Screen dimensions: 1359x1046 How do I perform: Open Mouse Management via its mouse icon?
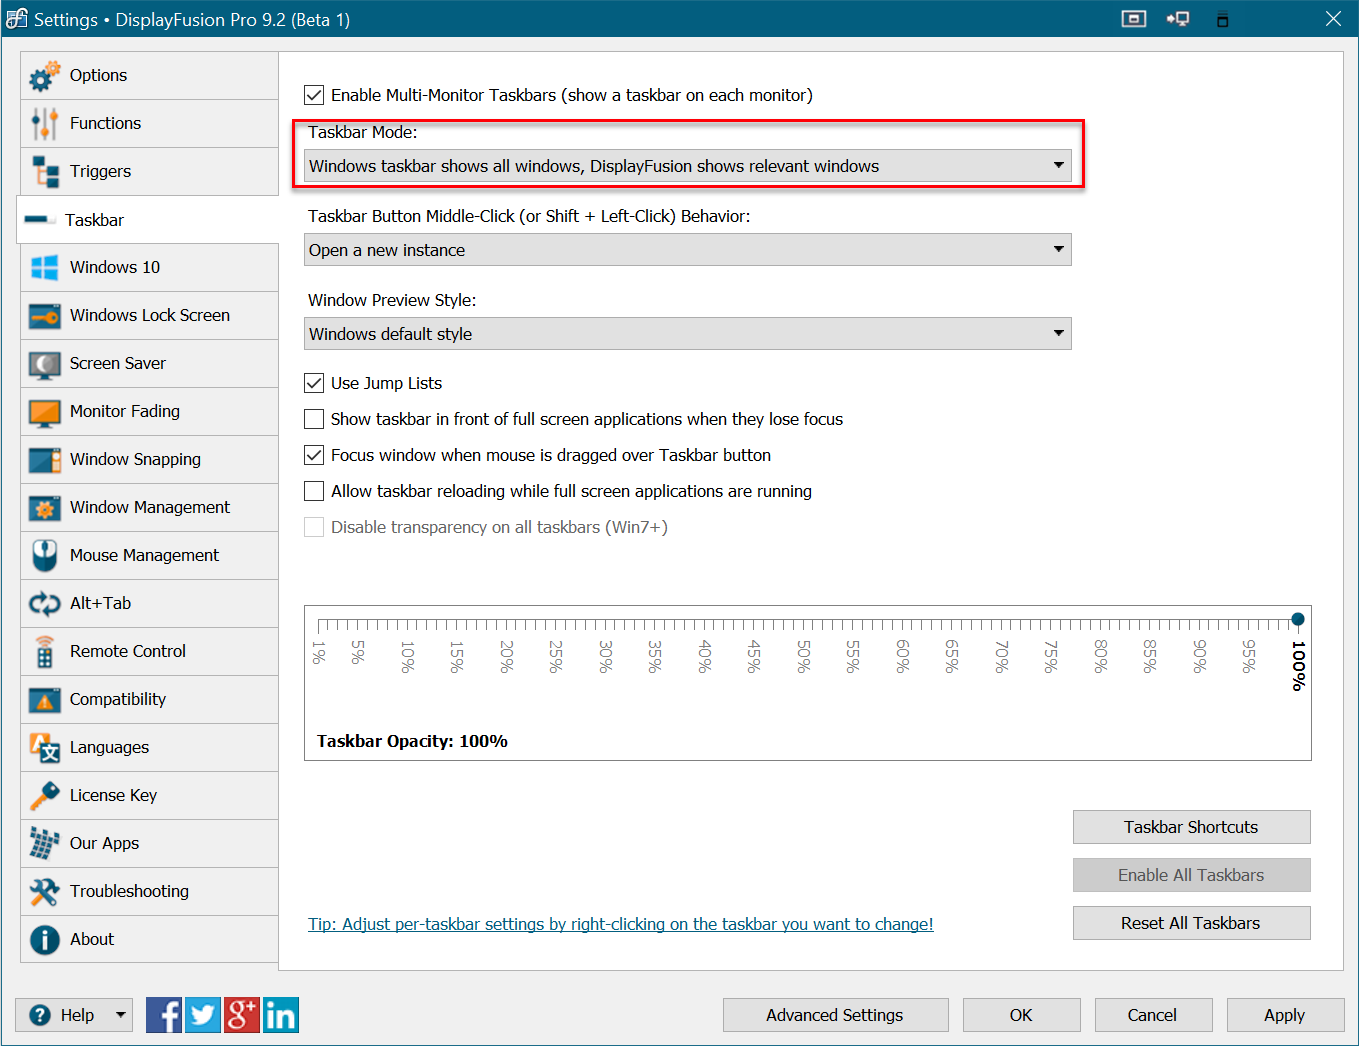(x=45, y=556)
